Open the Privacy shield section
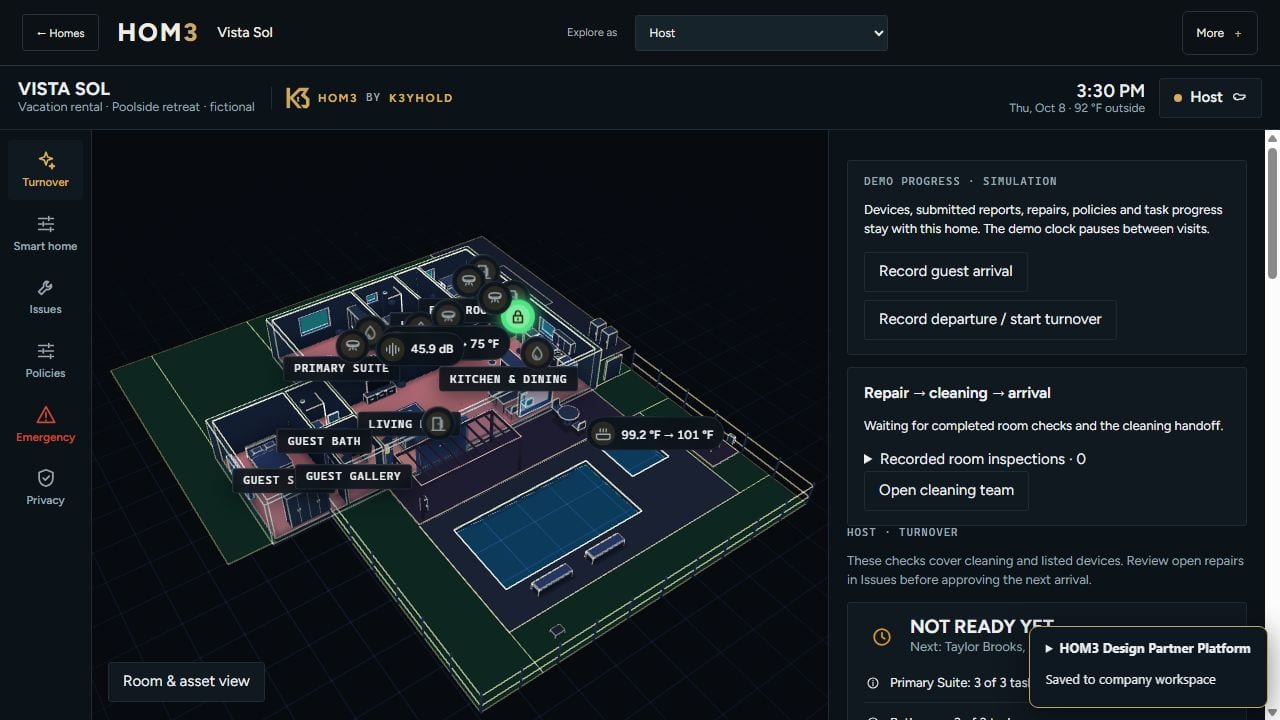The image size is (1280, 720). [45, 488]
